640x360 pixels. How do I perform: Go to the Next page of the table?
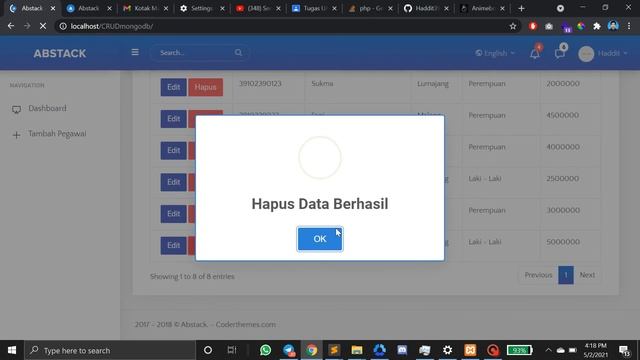587,275
